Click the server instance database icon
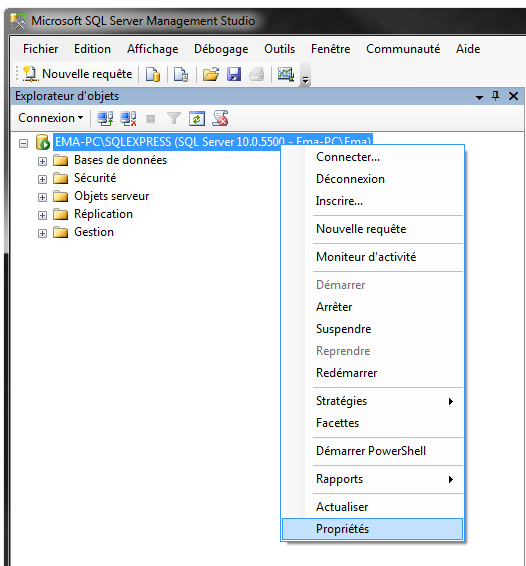This screenshot has height=566, width=526. 43,142
